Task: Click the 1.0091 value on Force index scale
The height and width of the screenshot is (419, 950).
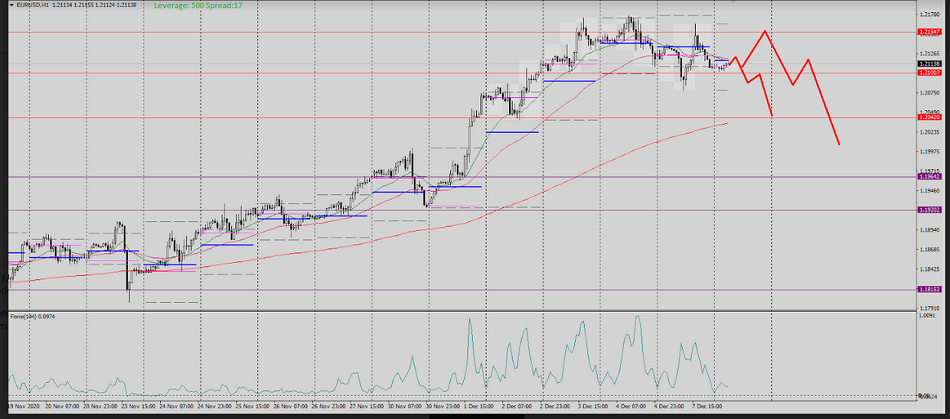Action: tap(926, 316)
